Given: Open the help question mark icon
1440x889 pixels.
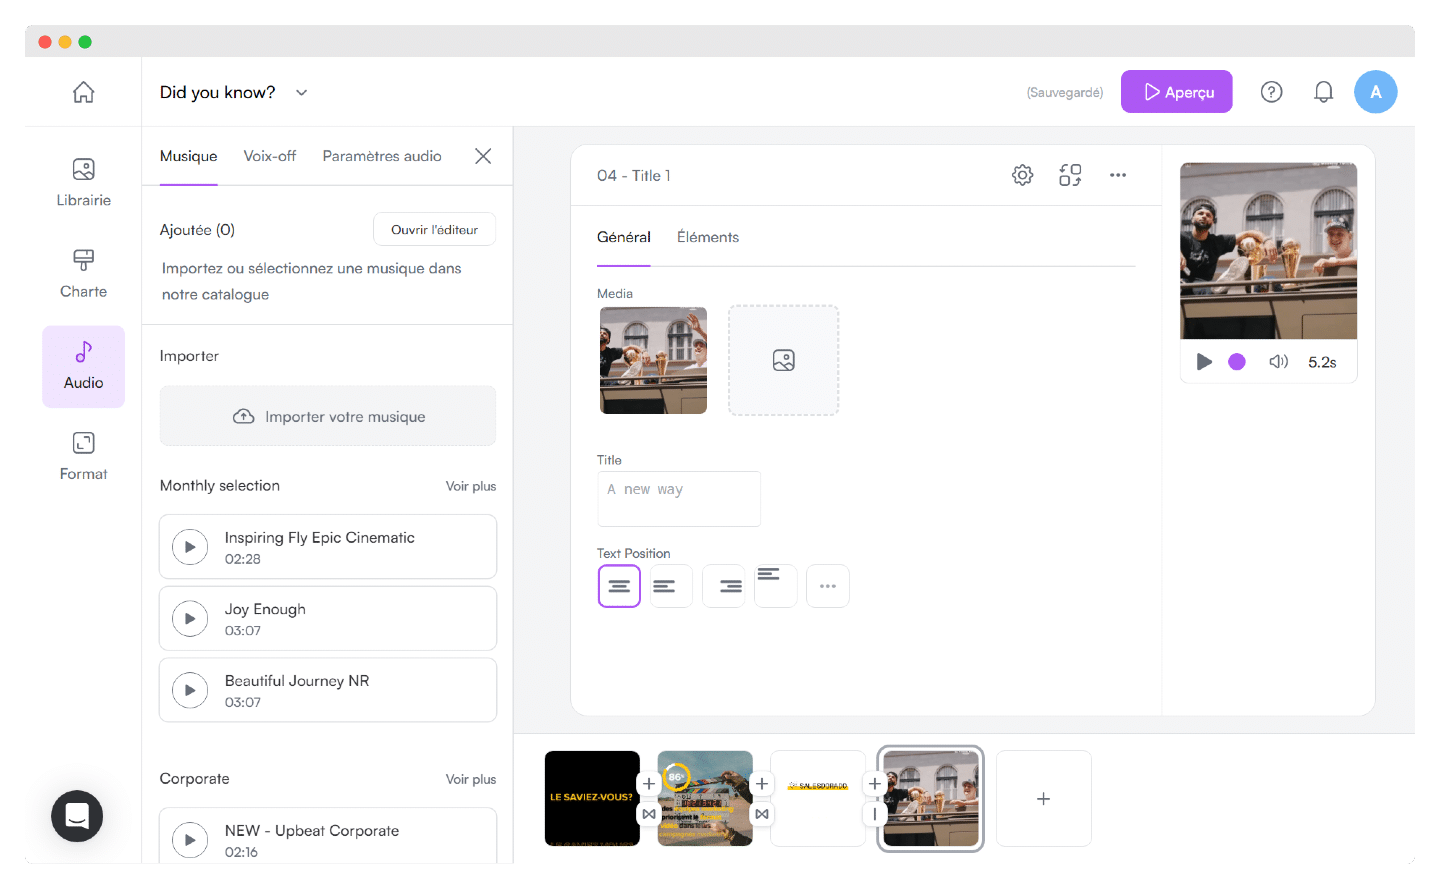Looking at the screenshot, I should point(1271,92).
